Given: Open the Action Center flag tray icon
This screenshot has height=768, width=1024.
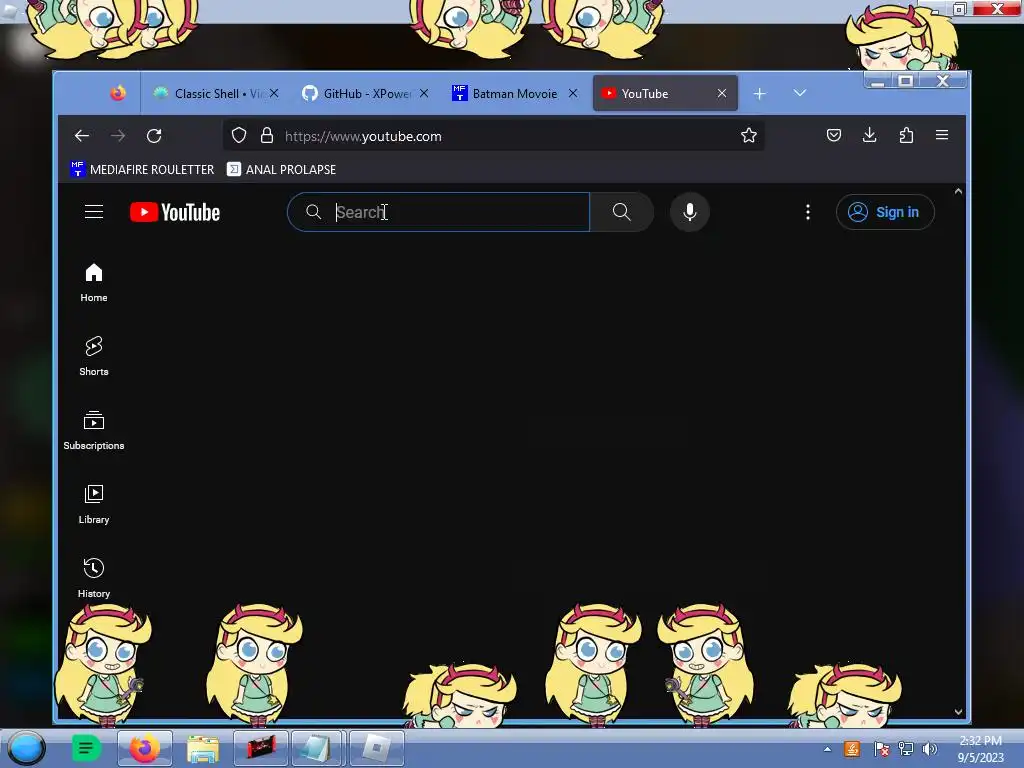Looking at the screenshot, I should (x=881, y=749).
